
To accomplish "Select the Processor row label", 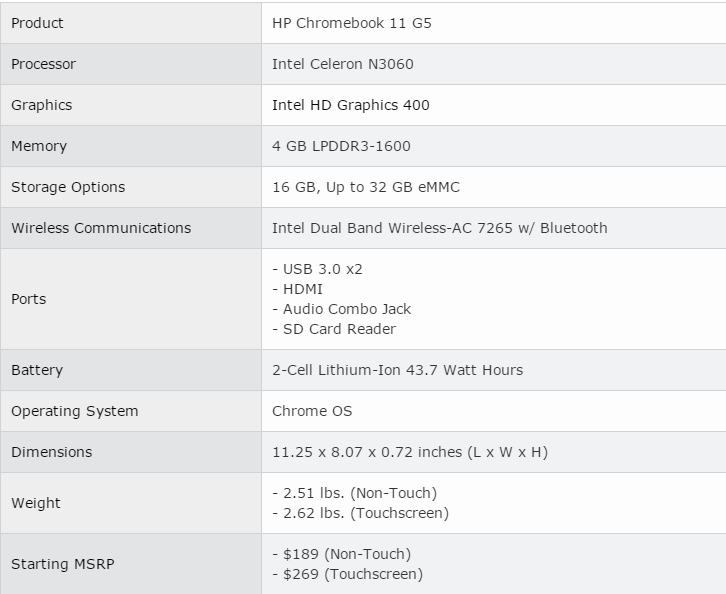I will tap(43, 64).
